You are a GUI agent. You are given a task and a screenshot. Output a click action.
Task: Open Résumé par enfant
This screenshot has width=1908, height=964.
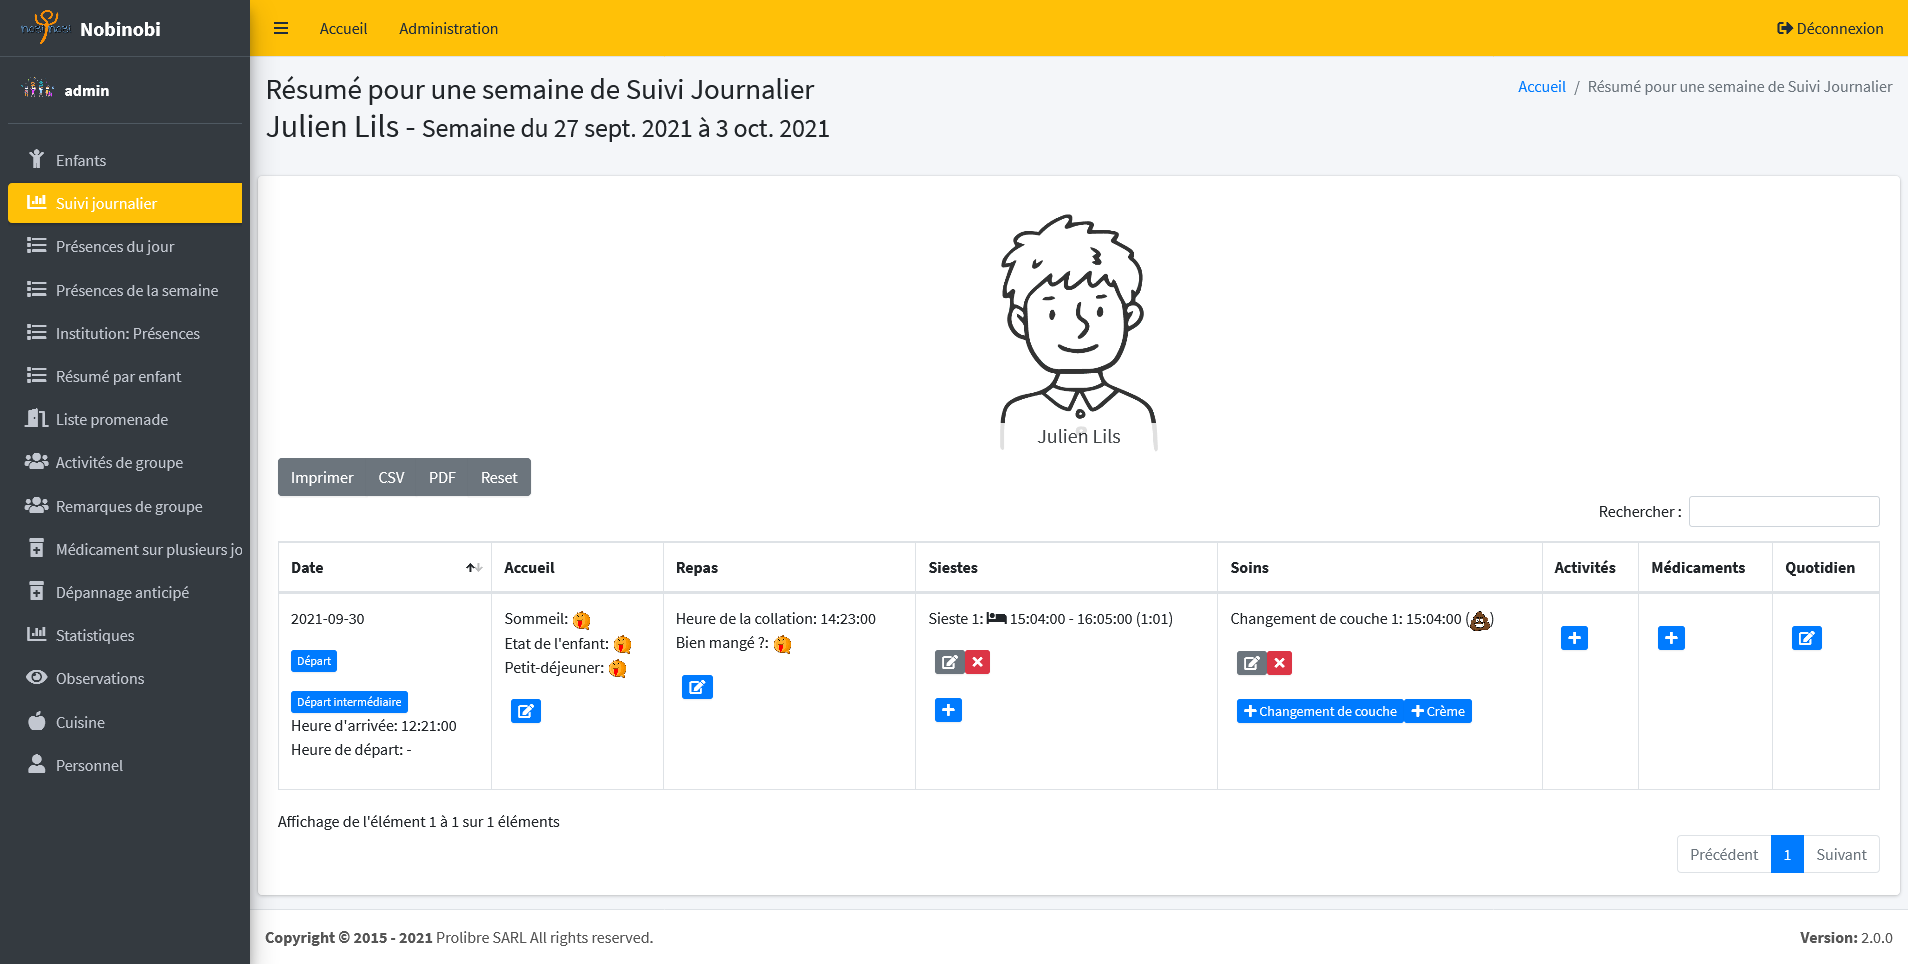click(x=125, y=376)
